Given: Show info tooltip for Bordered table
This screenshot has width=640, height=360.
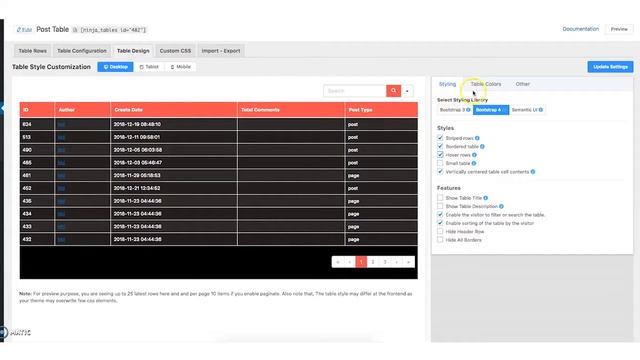Looking at the screenshot, I should pos(482,147).
